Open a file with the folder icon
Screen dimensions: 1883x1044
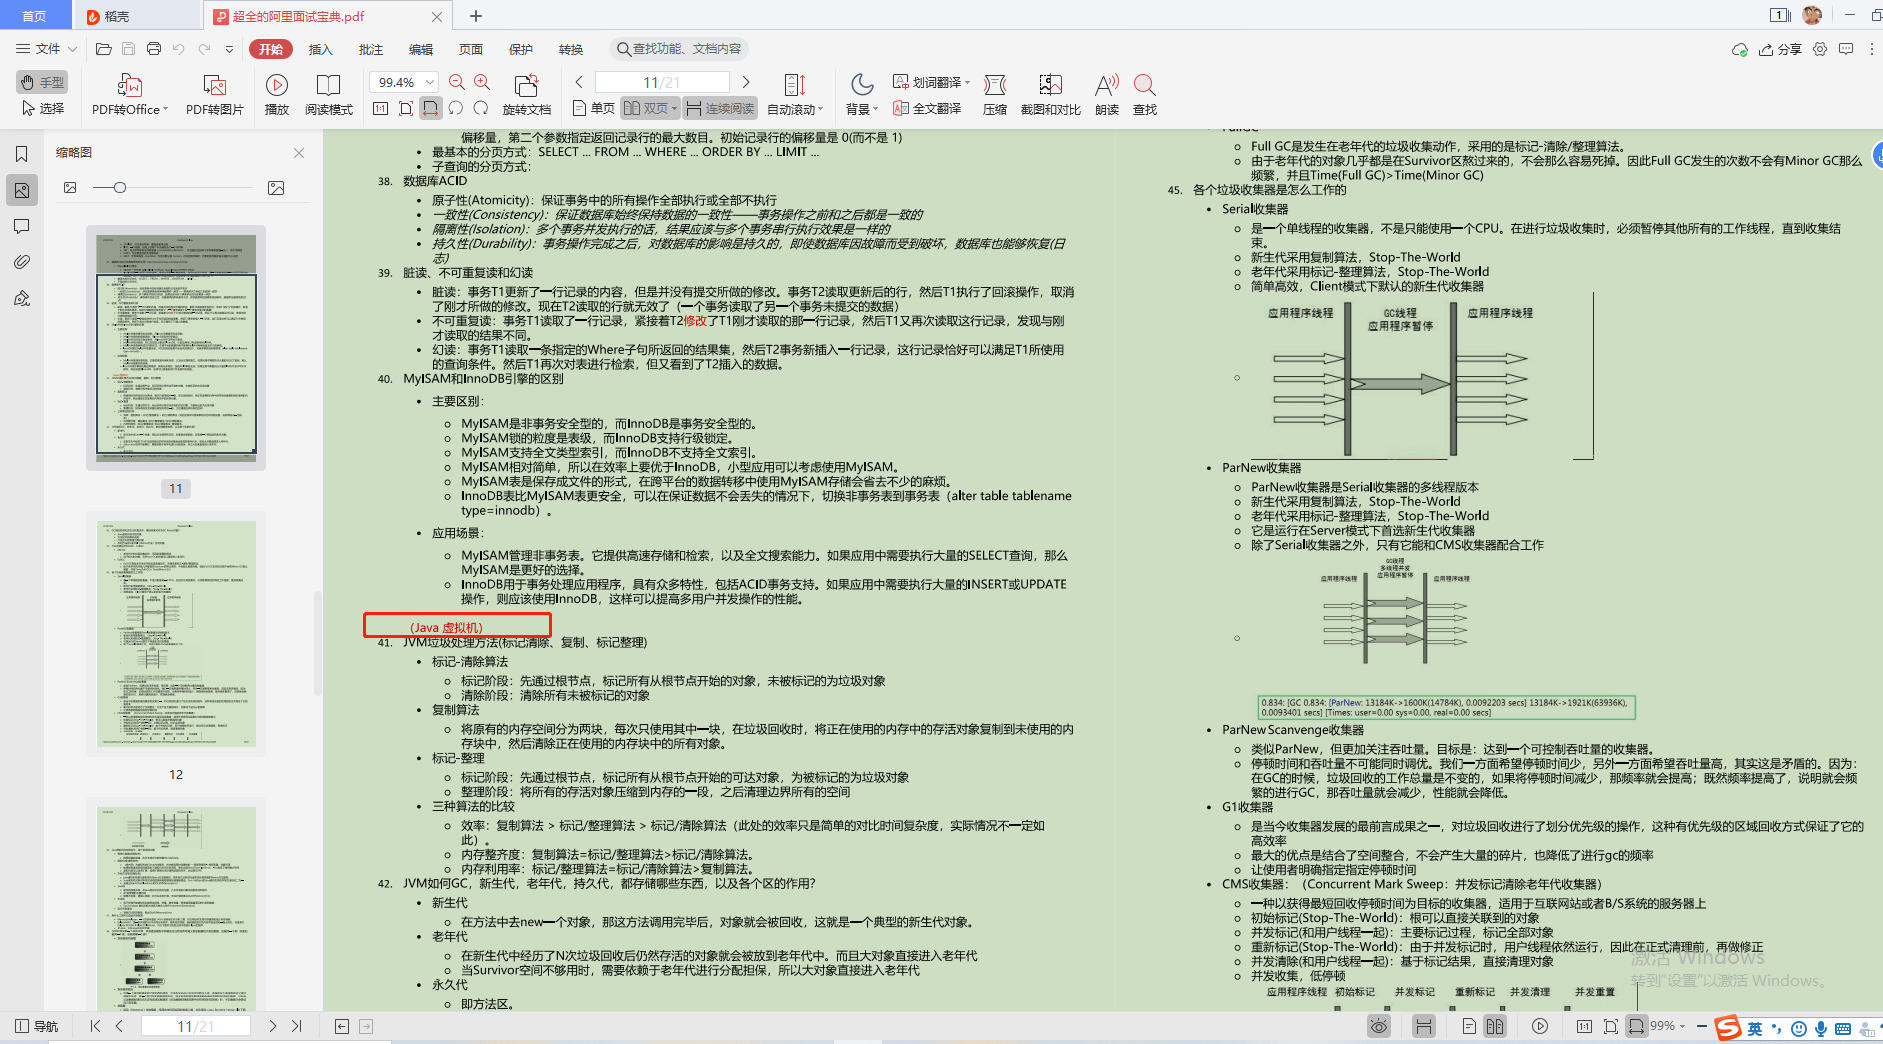[103, 49]
